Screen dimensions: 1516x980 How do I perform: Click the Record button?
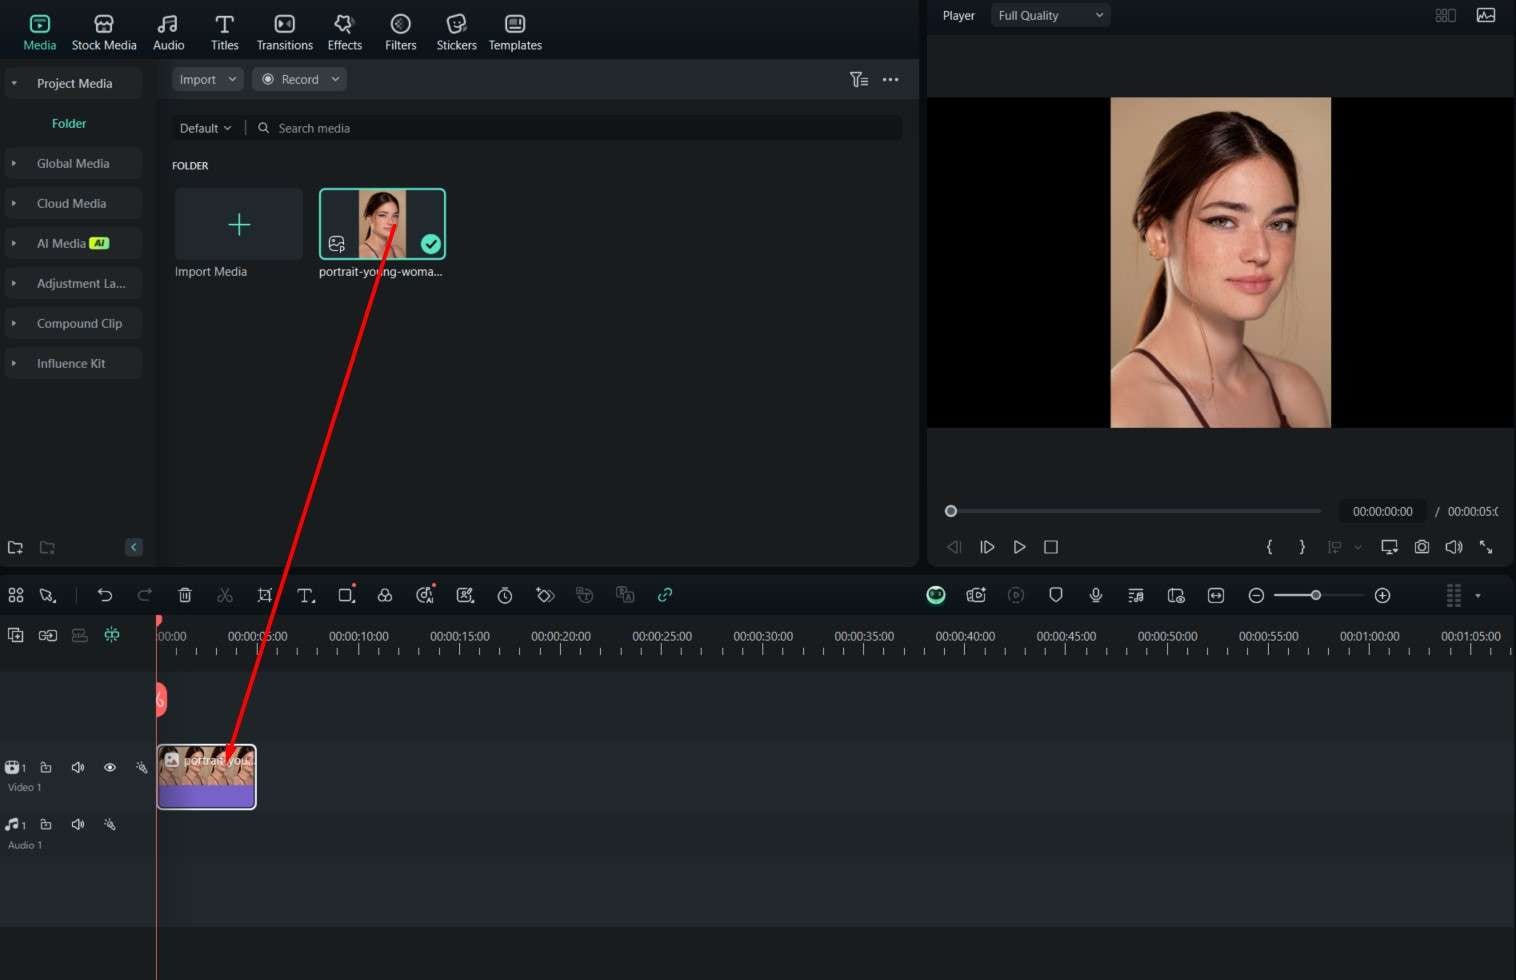299,79
